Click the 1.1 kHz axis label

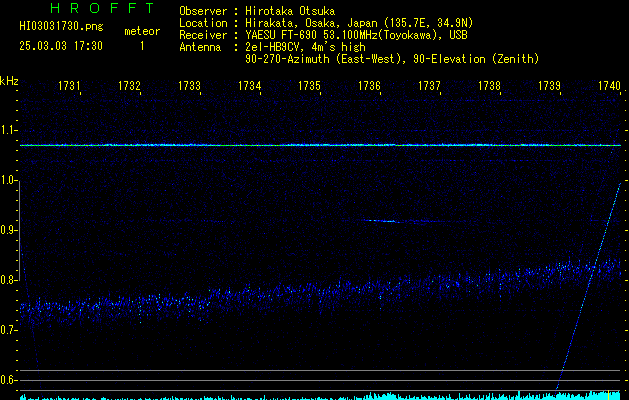click(8, 130)
